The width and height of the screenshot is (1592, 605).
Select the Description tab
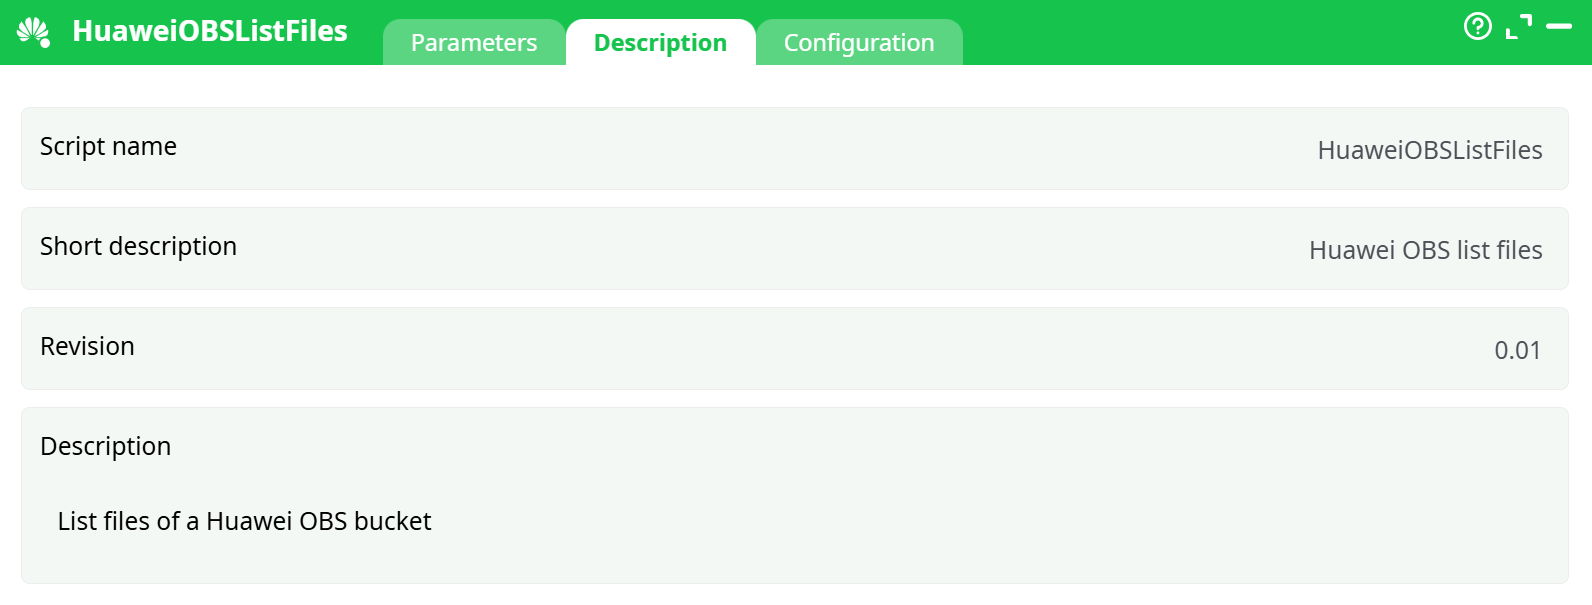(x=661, y=42)
